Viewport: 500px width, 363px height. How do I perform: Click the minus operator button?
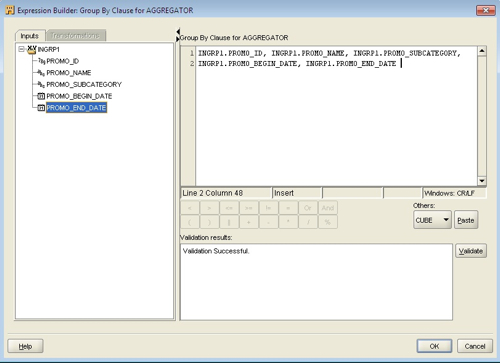coord(268,222)
